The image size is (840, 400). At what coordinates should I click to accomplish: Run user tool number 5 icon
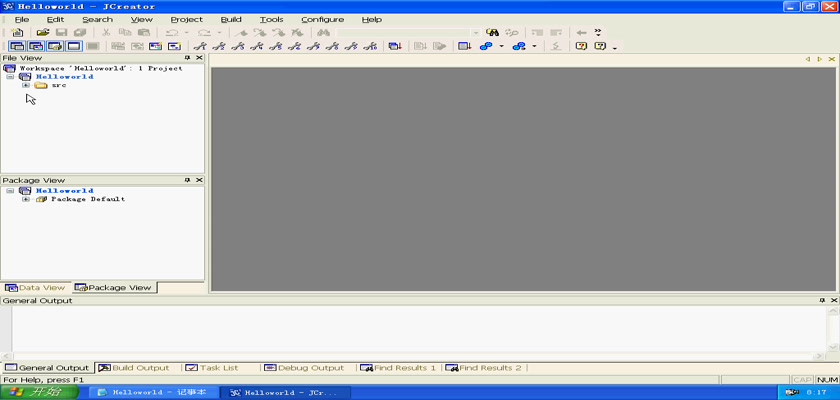tap(275, 47)
